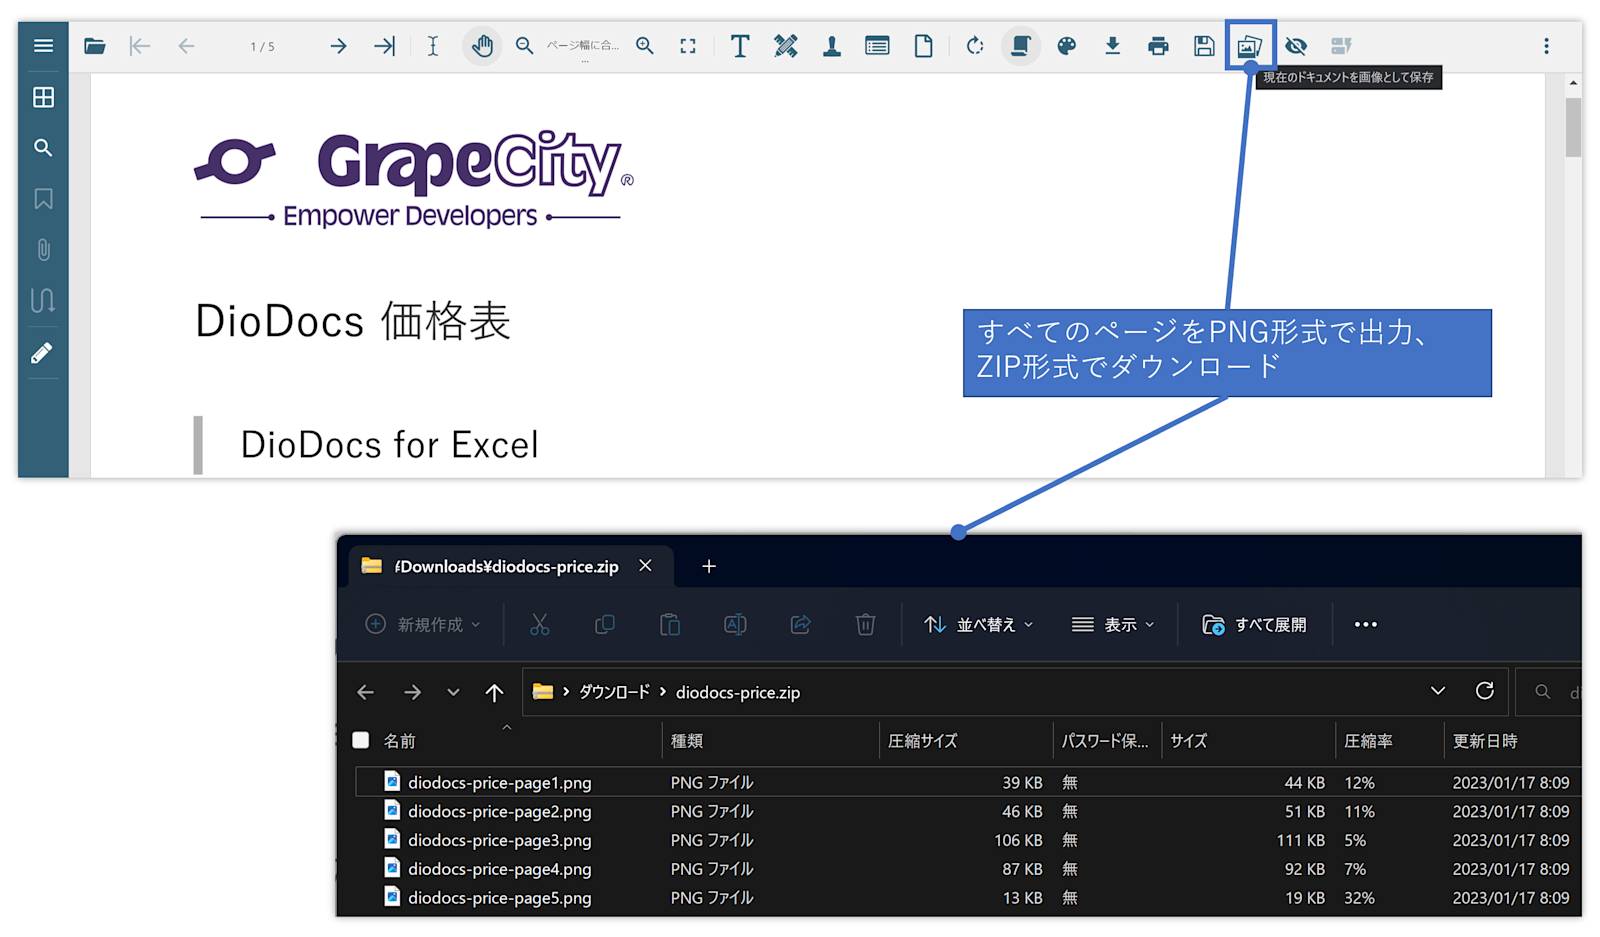Refresh the Explorer folder view
Viewport: 1600px width, 937px height.
coord(1485,691)
